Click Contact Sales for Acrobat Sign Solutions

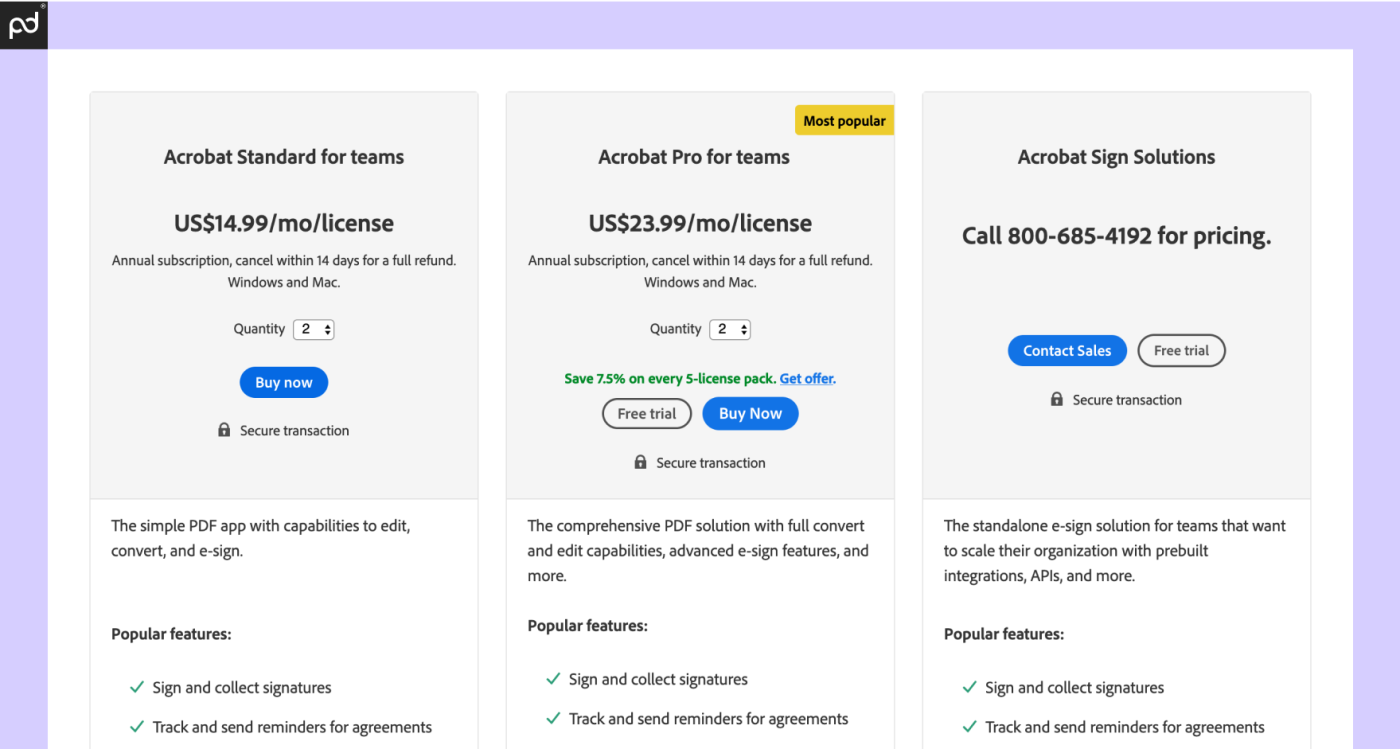[x=1067, y=350]
